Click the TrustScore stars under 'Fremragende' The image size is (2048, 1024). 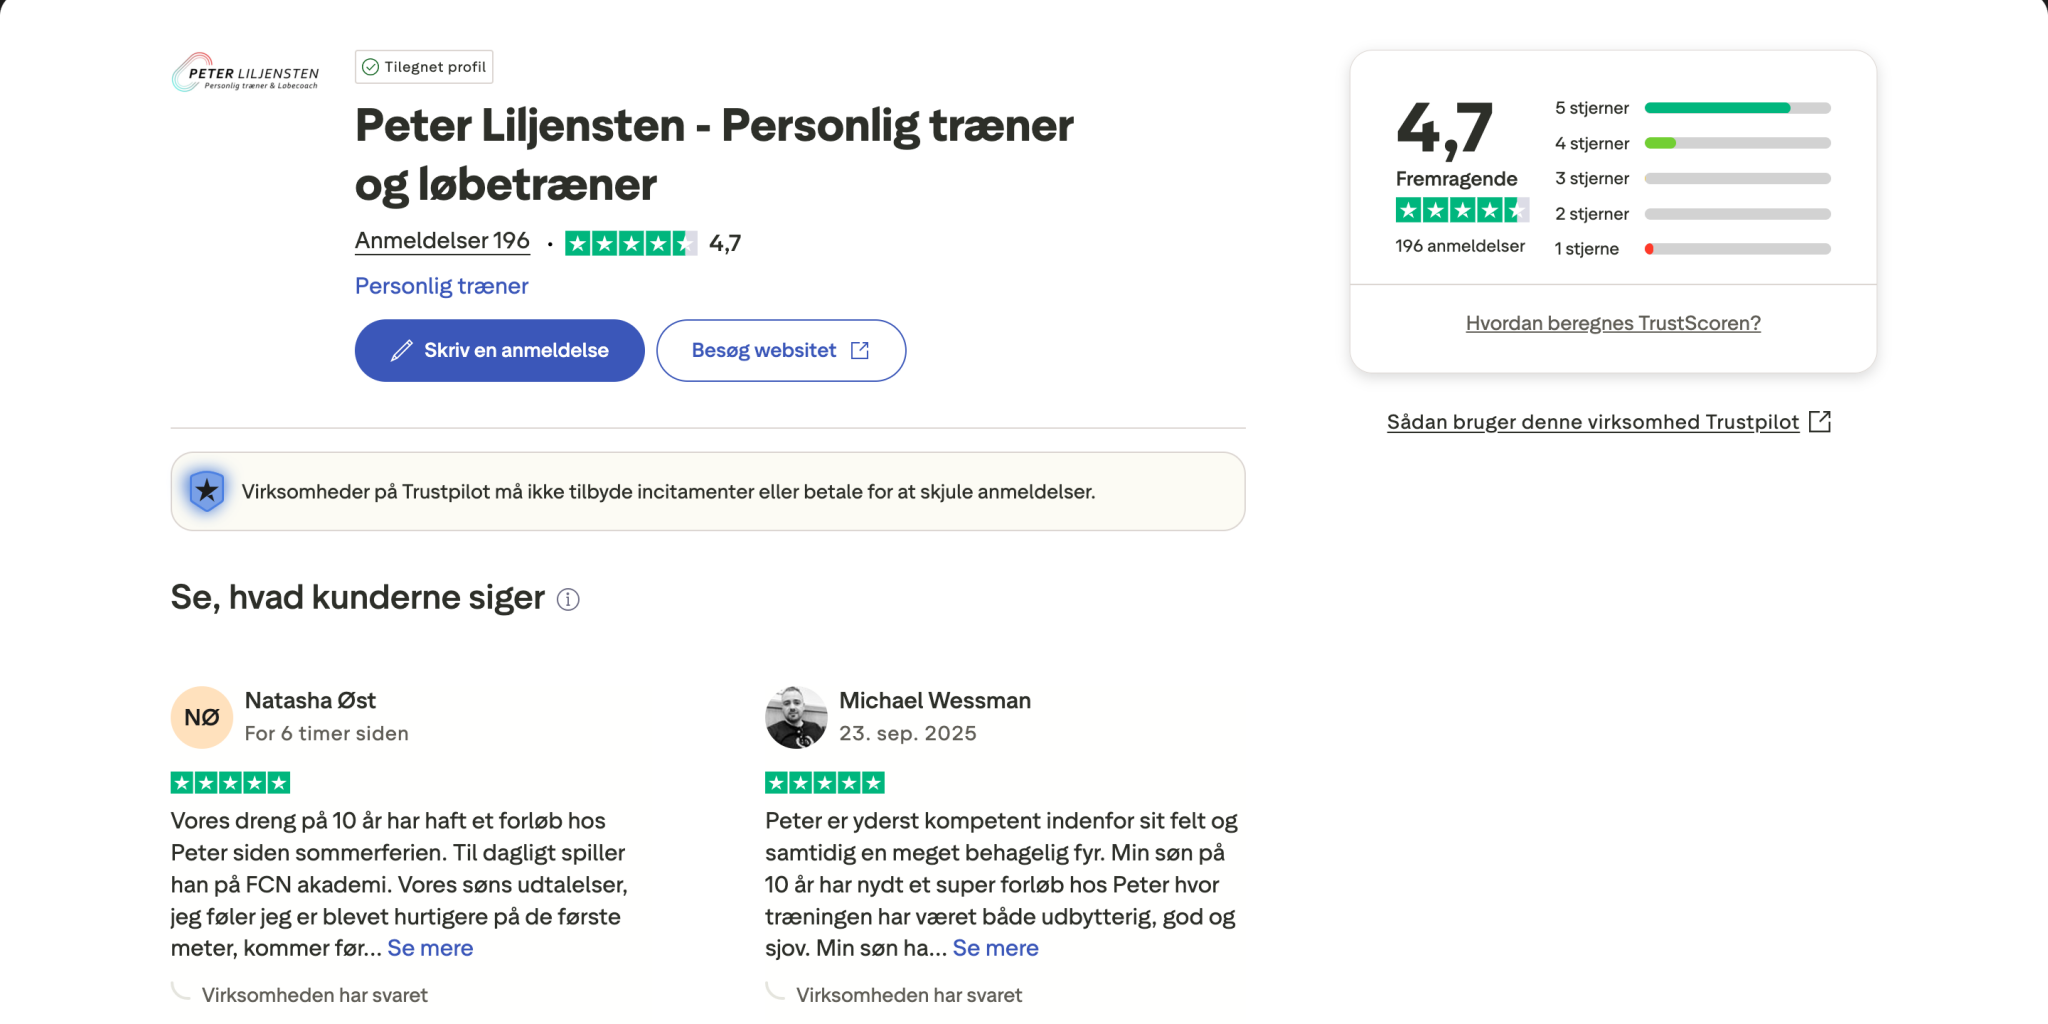pyautogui.click(x=1461, y=210)
